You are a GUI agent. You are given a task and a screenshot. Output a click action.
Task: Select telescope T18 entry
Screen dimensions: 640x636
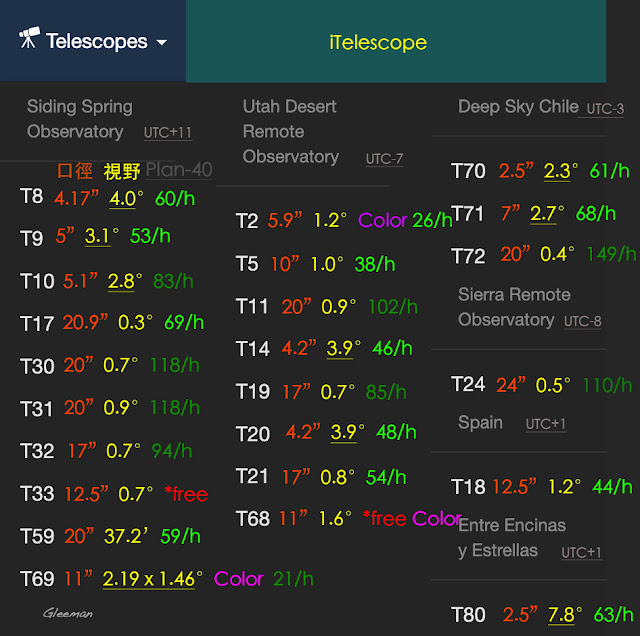[468, 487]
